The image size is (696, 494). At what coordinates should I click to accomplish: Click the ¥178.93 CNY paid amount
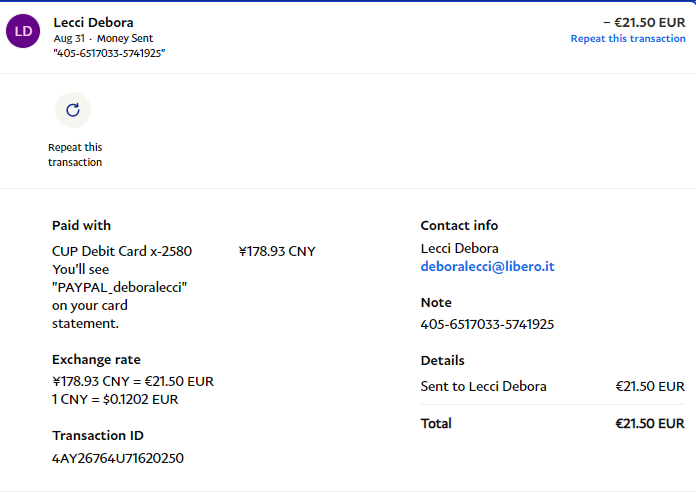(x=277, y=251)
